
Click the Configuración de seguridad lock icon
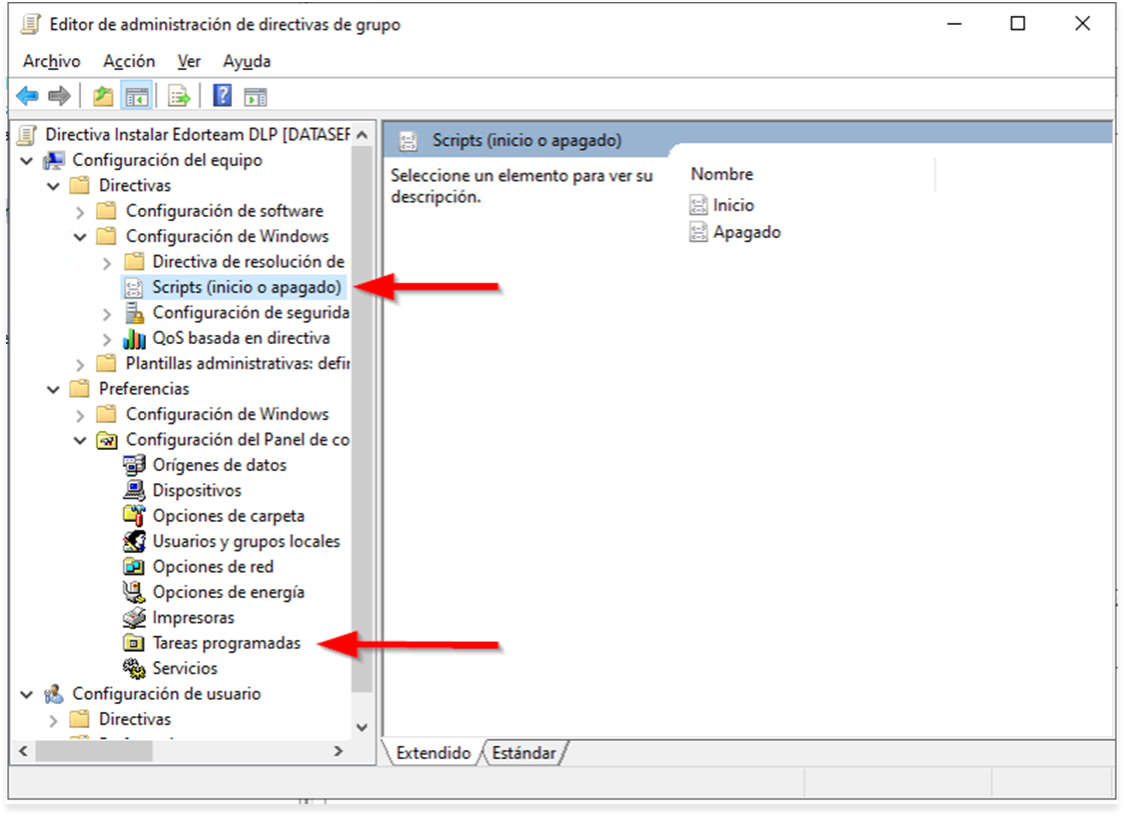tap(134, 313)
